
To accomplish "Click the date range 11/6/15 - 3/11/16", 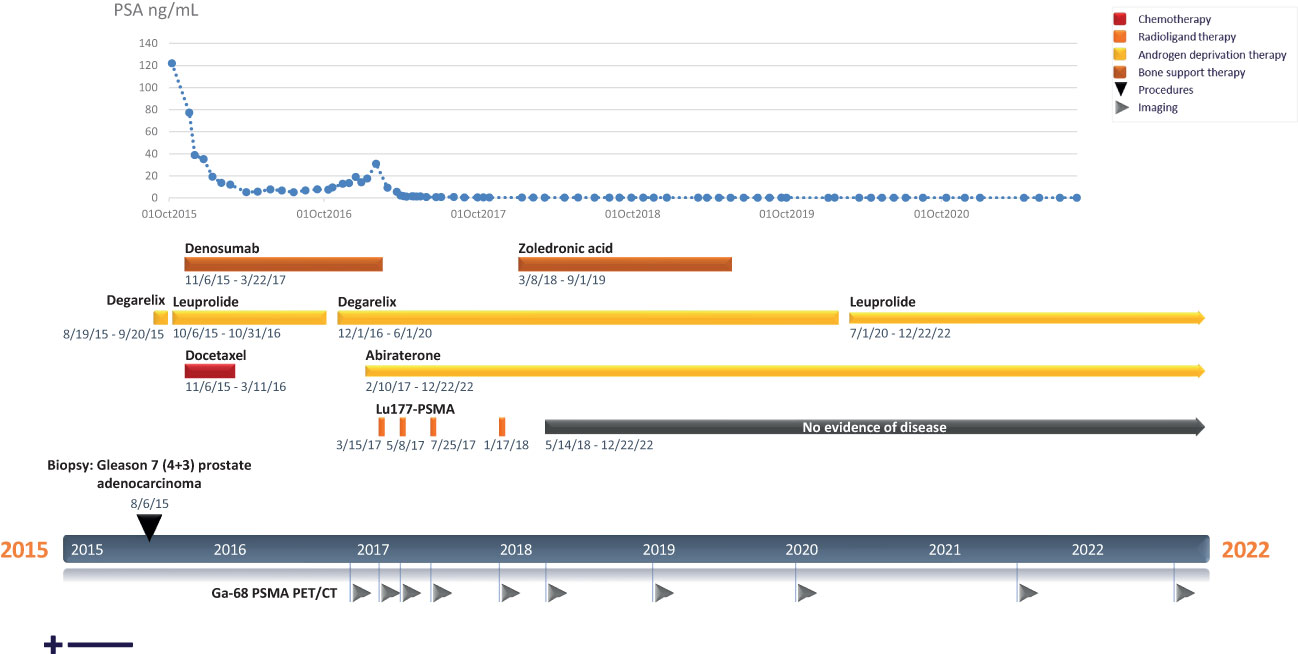I will coord(236,387).
